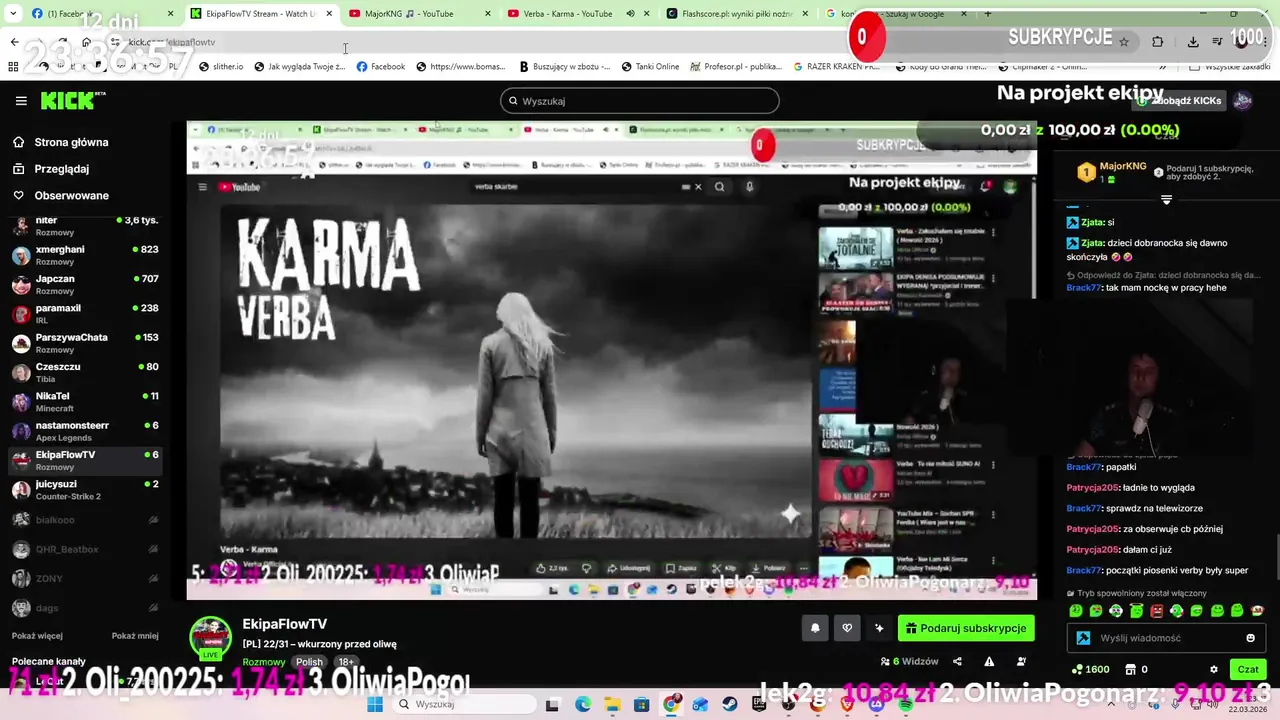Click the Wyślij wiadomość chat input
1280x720 pixels.
1165,638
